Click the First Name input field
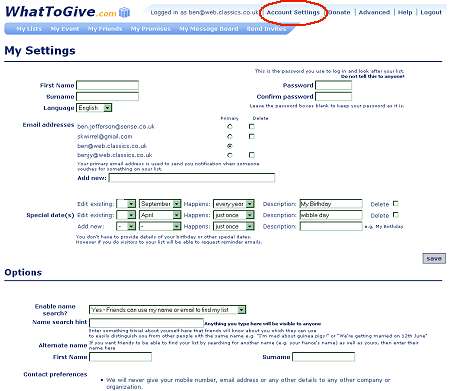Image resolution: width=450 pixels, height=391 pixels. 107,85
